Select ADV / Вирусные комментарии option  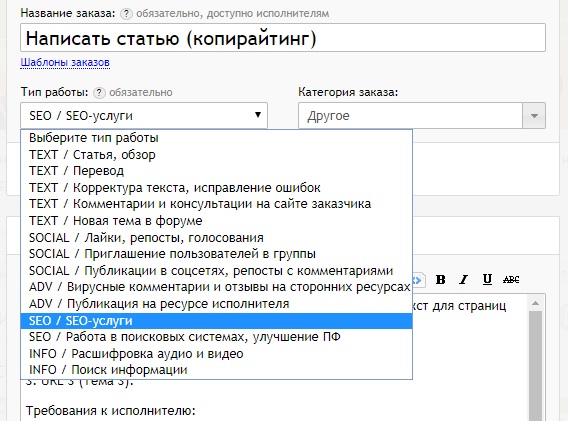[x=217, y=287]
